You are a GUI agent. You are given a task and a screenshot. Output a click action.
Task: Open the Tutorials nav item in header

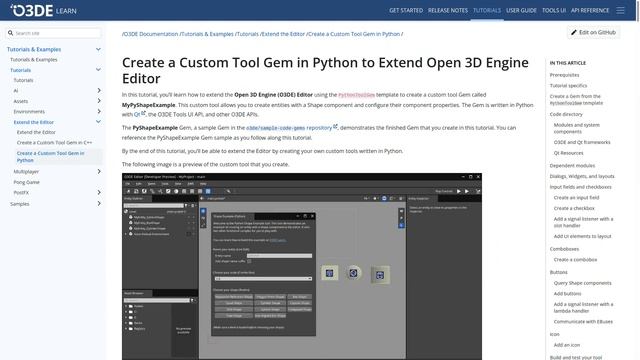pos(487,10)
